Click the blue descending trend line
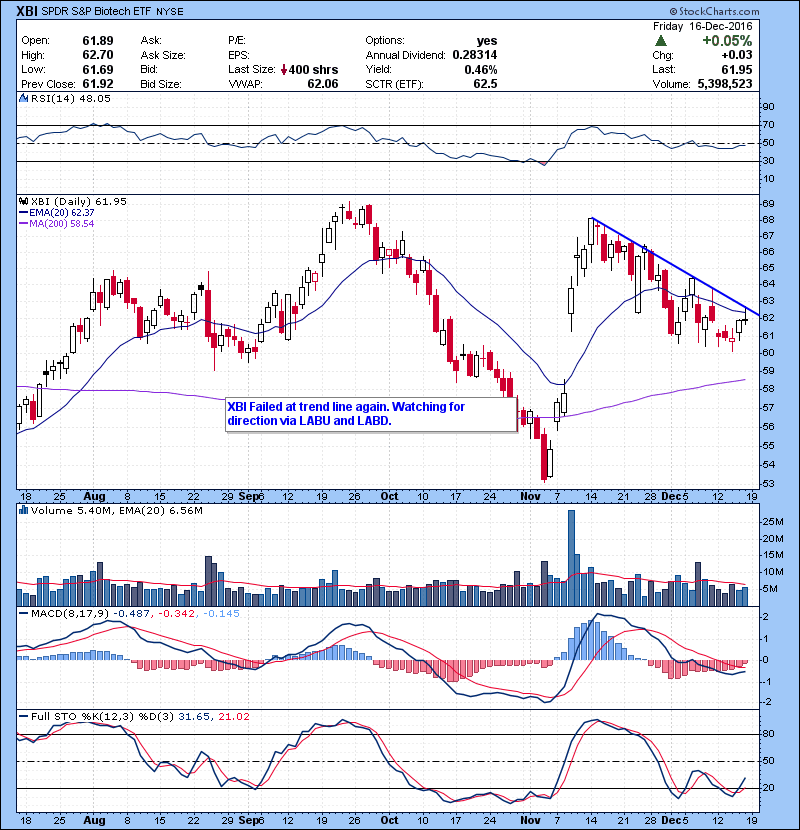 [676, 267]
